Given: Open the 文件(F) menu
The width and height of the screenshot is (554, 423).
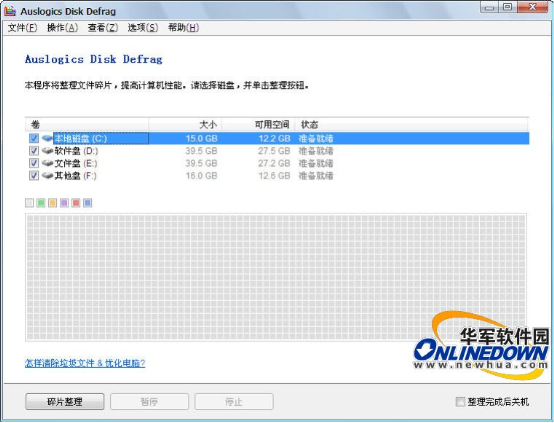Looking at the screenshot, I should [22, 28].
